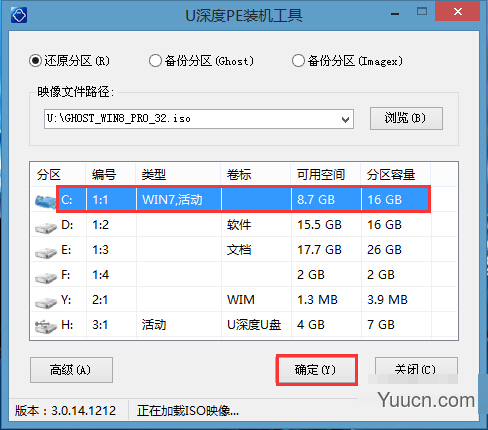Click the E: drive icon
The height and width of the screenshot is (430, 488).
pos(46,253)
